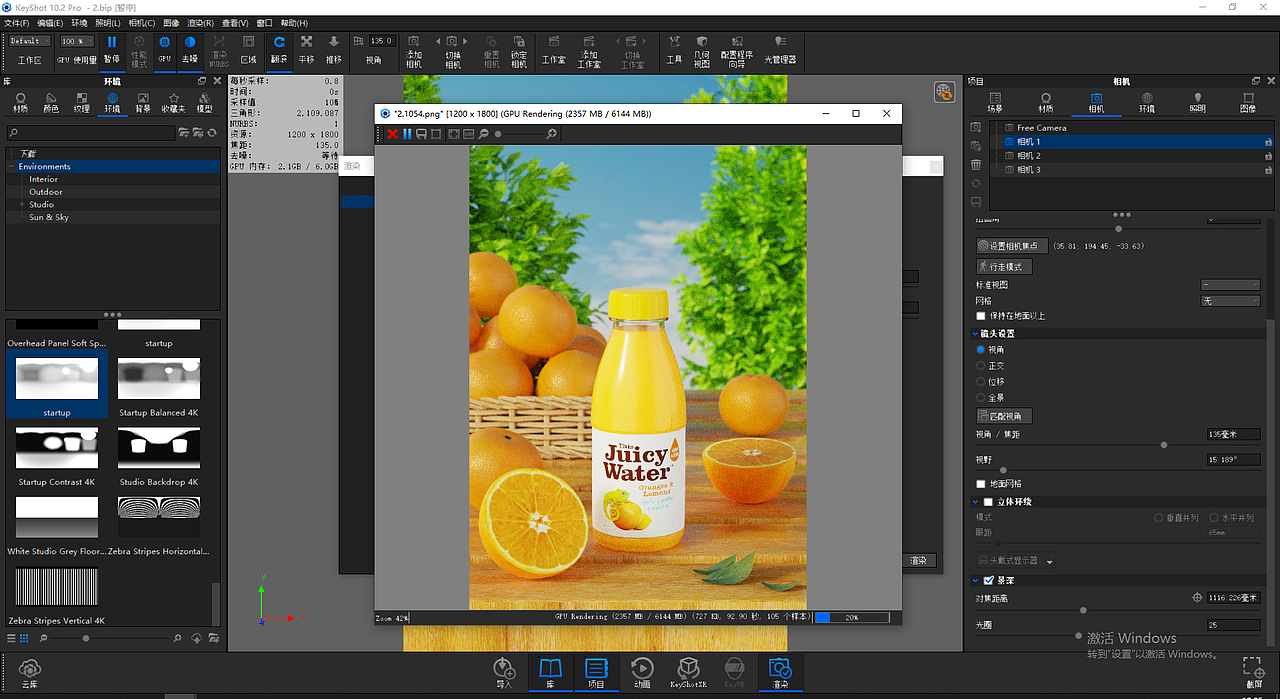Open the 动画 animation panel
The height and width of the screenshot is (699, 1280).
click(642, 672)
